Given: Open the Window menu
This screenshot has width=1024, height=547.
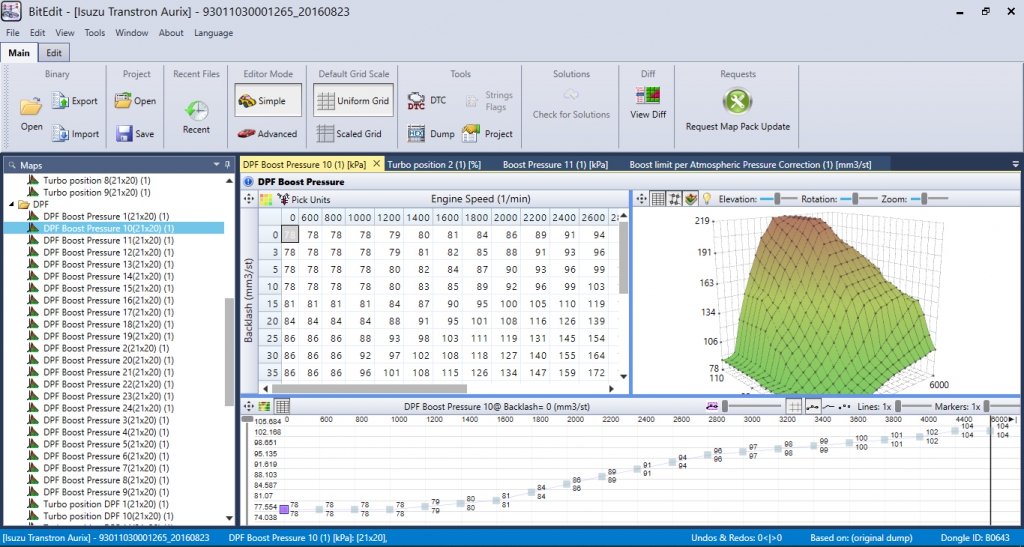Looking at the screenshot, I should 132,33.
